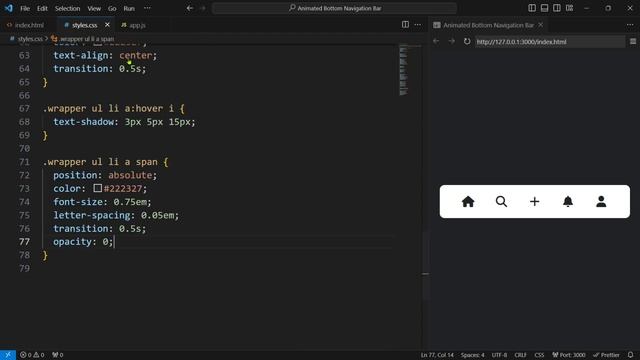Viewport: 640px width, 360px height.
Task: Split the editor to the right
Action: point(405,25)
